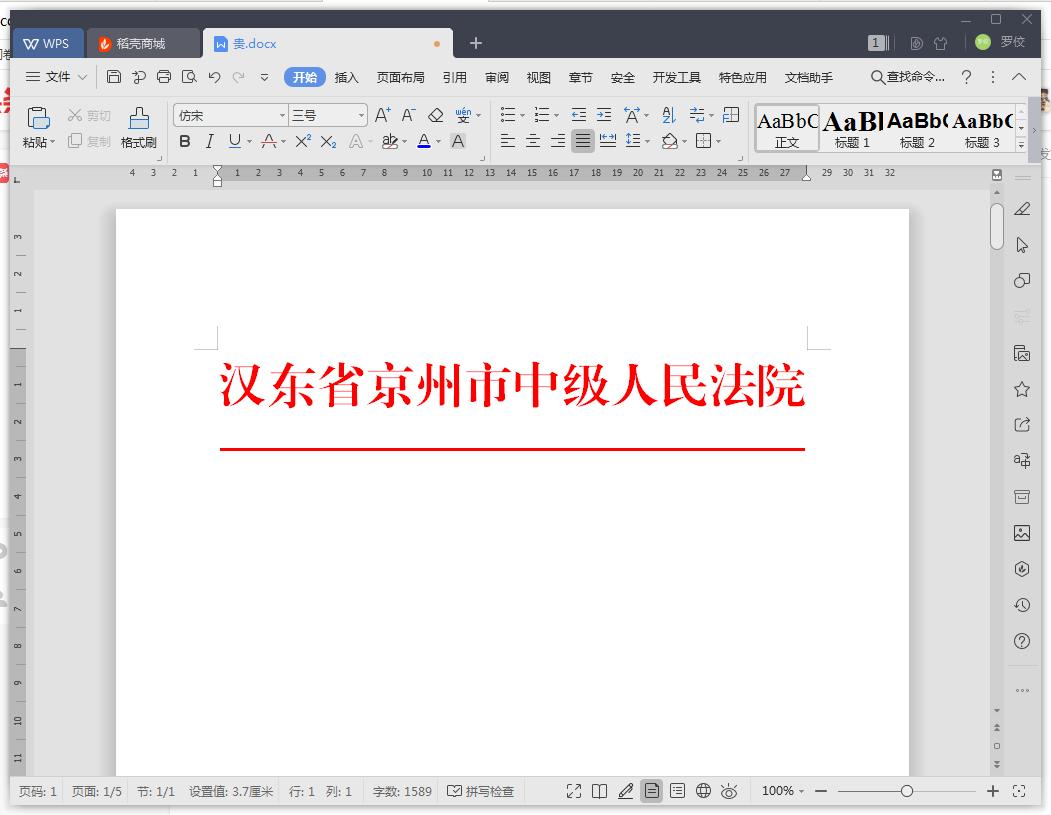Screen dimensions: 1051x815
Task: Apply superscript formatting
Action: [x=302, y=141]
